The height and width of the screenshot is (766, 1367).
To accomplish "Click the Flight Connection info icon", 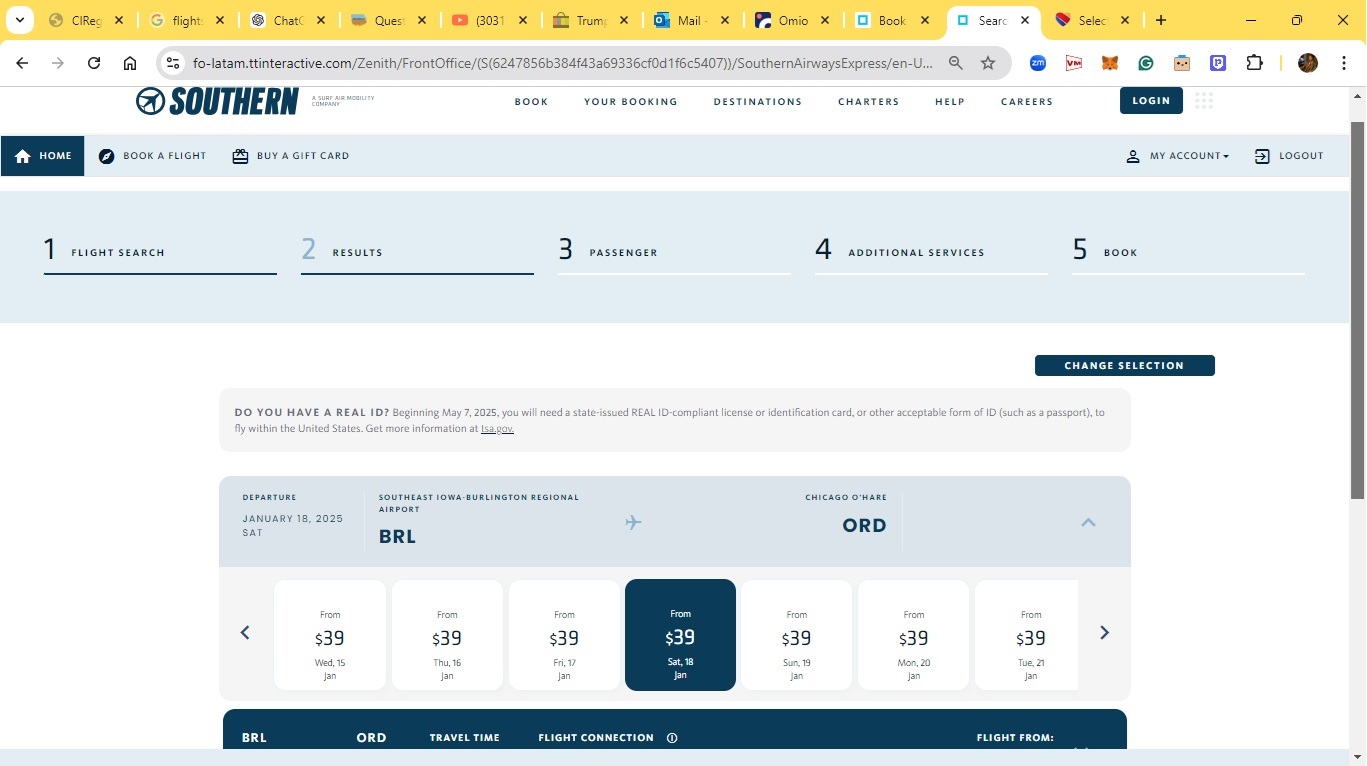I will [x=672, y=738].
